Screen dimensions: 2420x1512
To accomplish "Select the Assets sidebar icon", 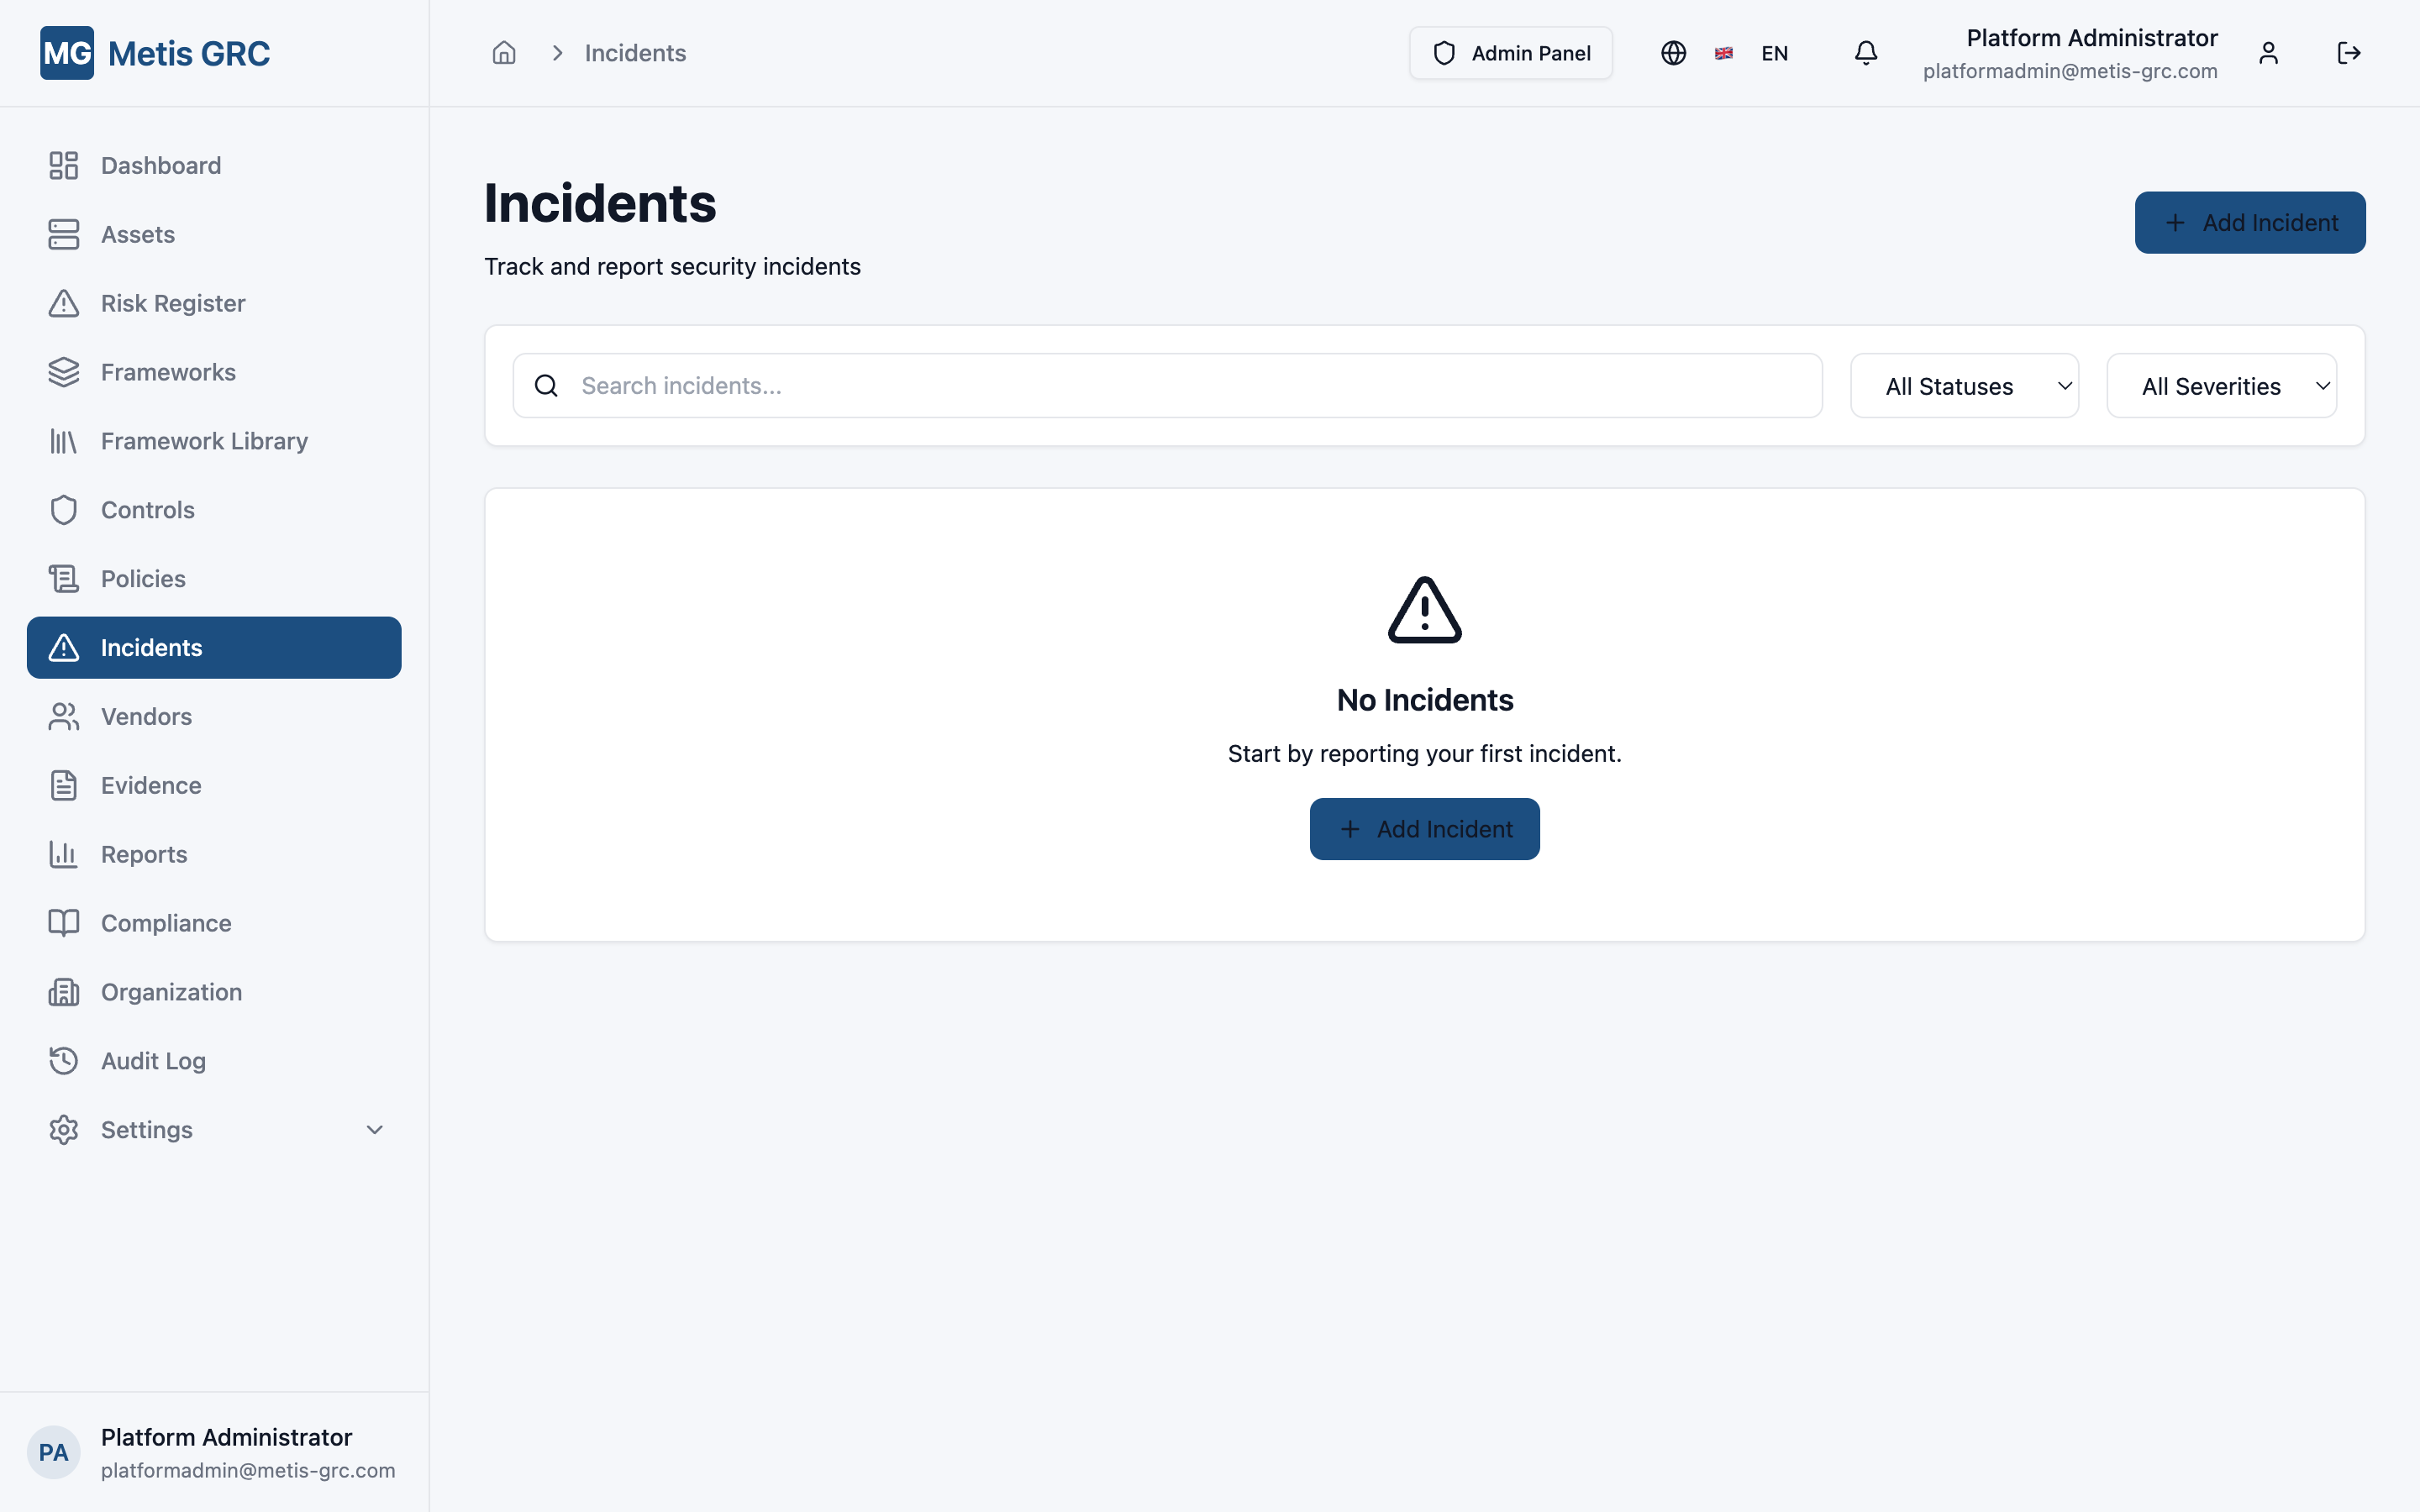I will (63, 234).
